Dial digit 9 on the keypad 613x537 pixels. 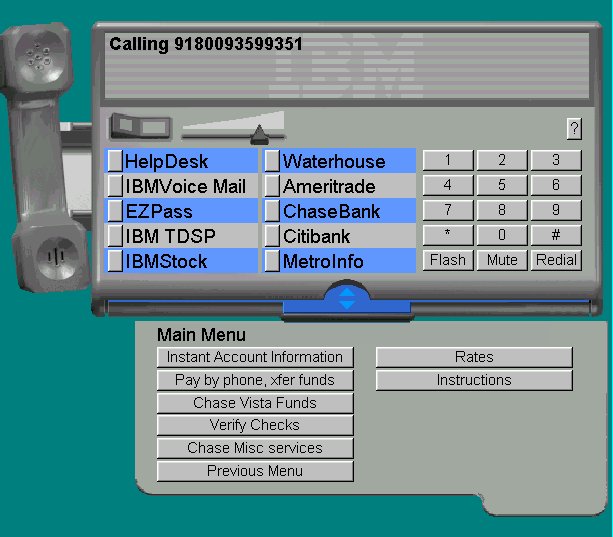click(x=556, y=210)
